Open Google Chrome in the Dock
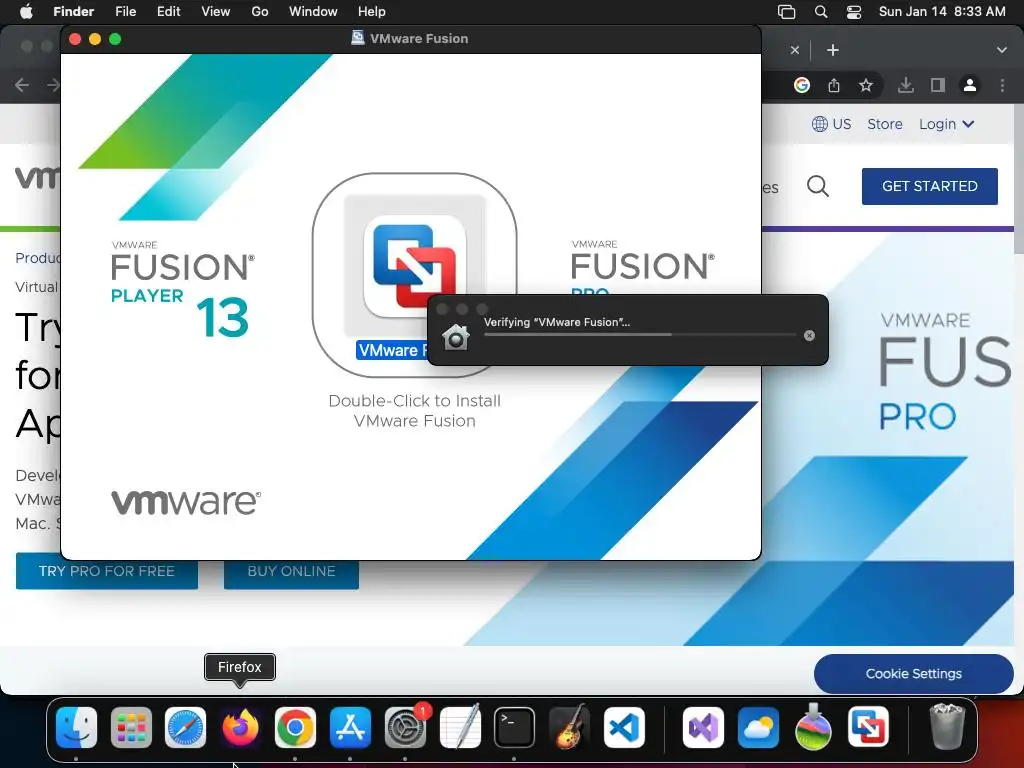 [295, 728]
